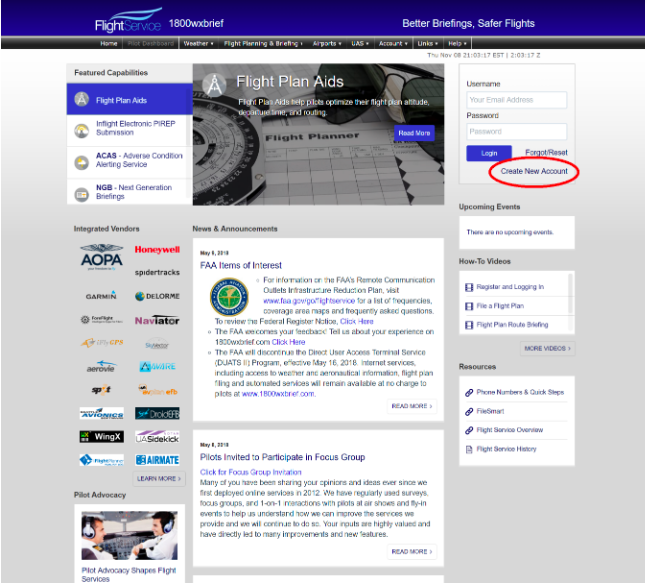
Task: Click the Flight Plan Aids compass icon
Action: point(82,99)
